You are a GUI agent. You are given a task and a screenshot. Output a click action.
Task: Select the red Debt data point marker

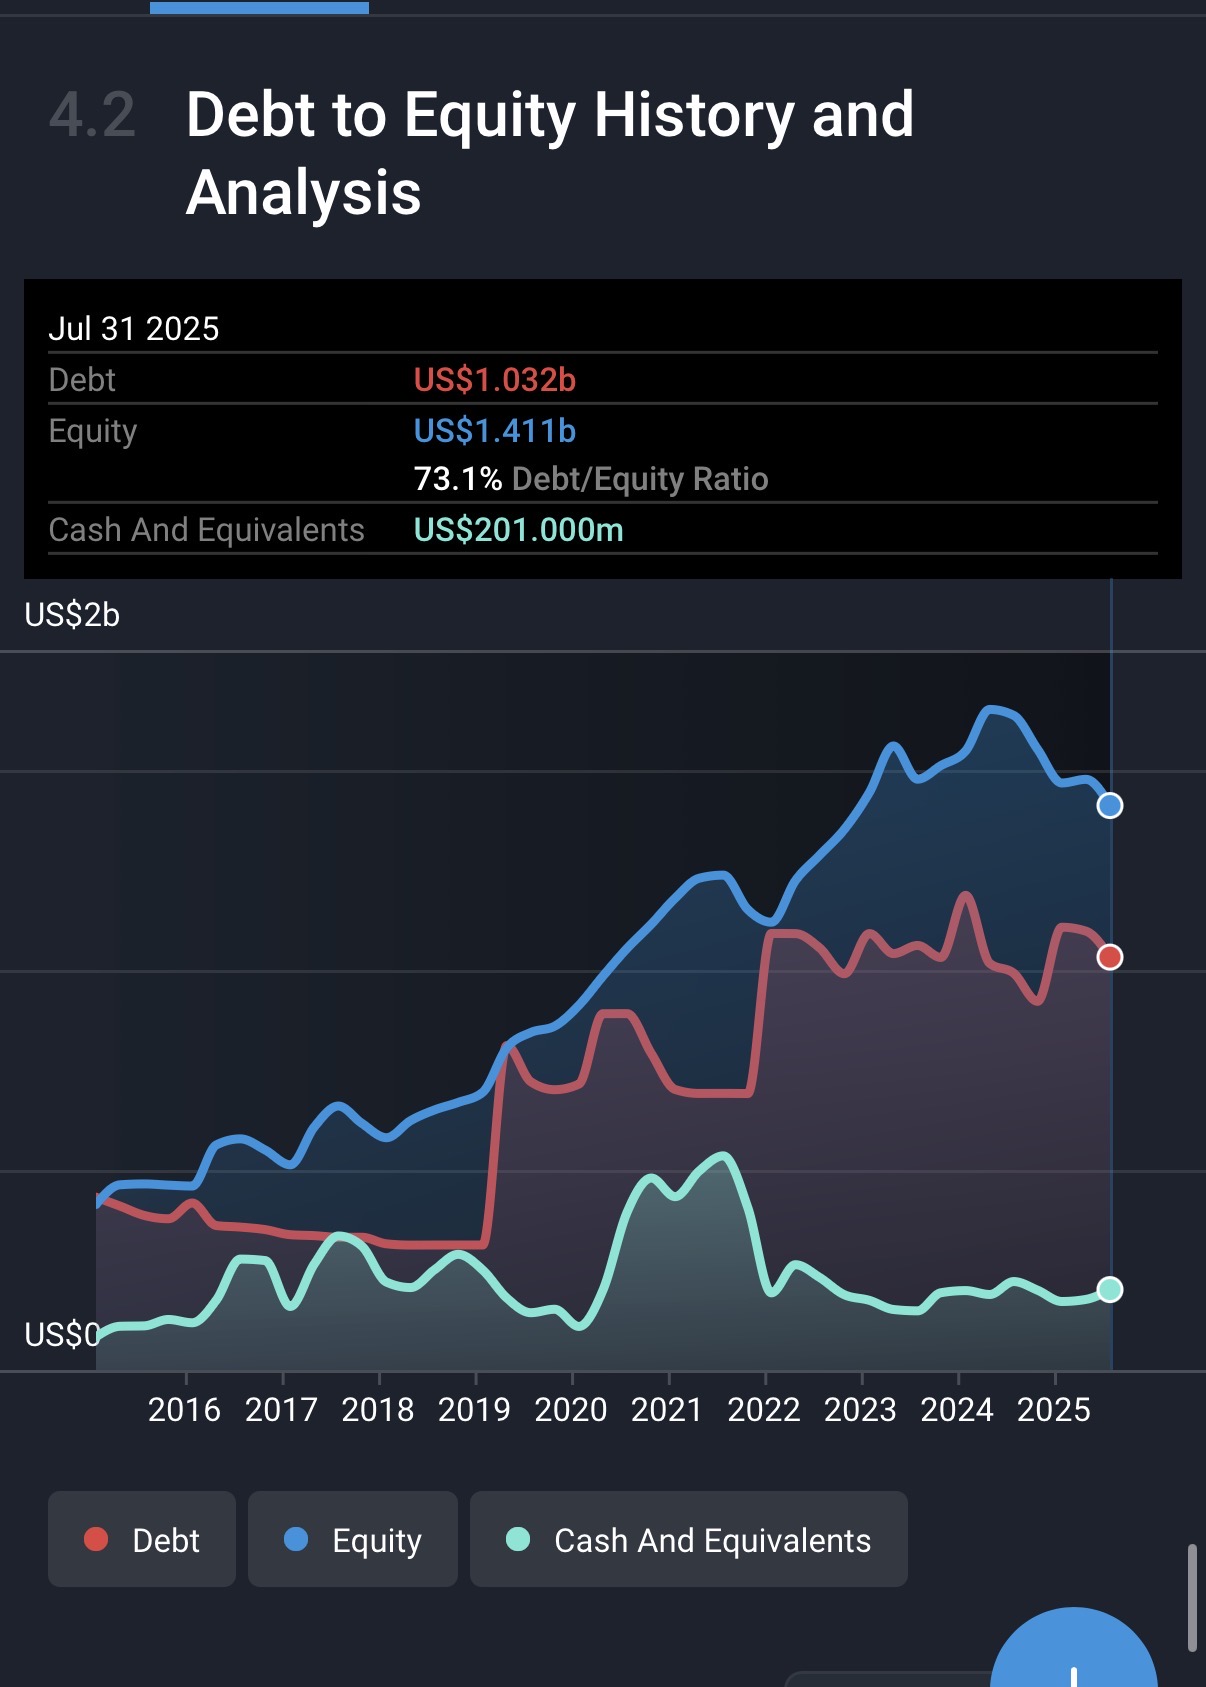(x=1109, y=957)
